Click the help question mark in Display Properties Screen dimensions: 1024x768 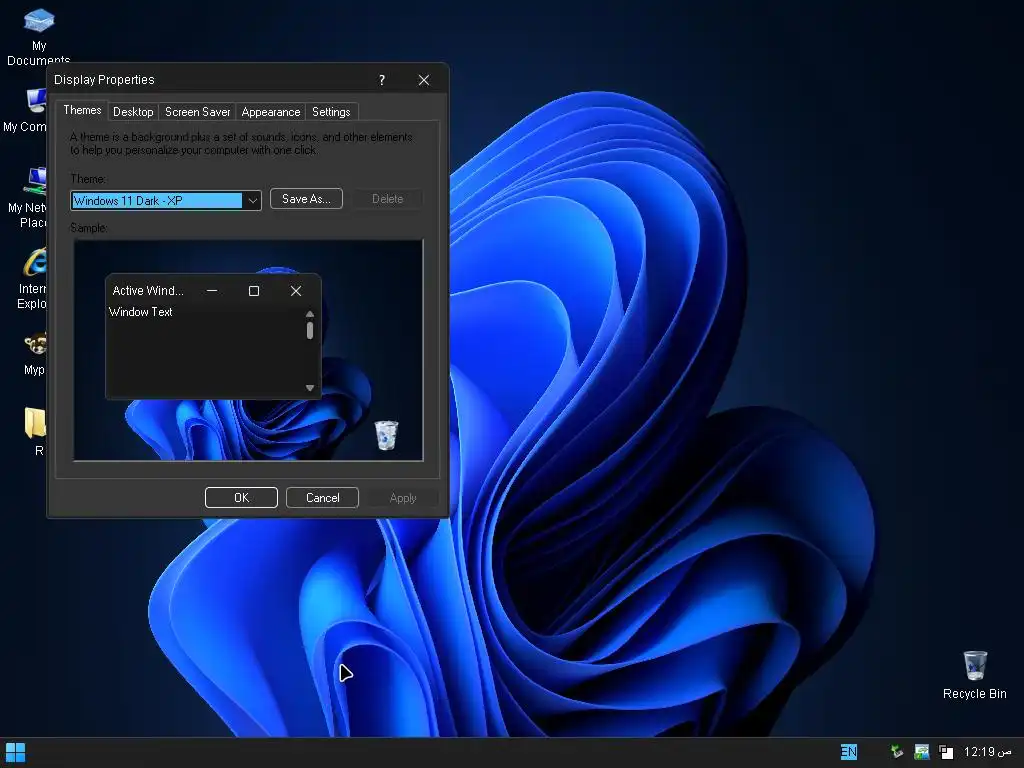382,80
